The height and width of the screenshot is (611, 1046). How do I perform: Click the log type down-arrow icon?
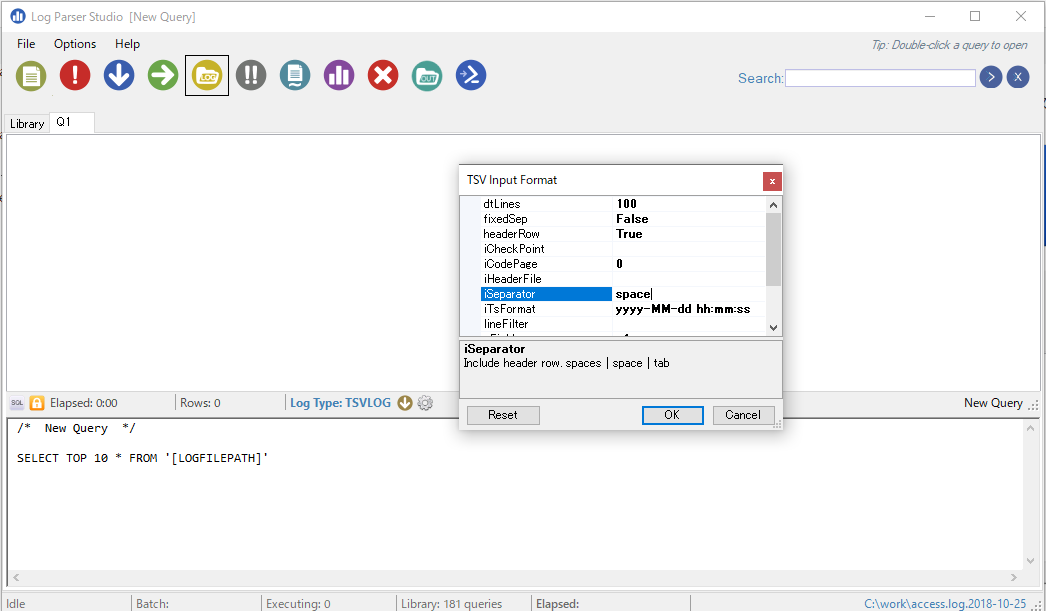coord(404,403)
